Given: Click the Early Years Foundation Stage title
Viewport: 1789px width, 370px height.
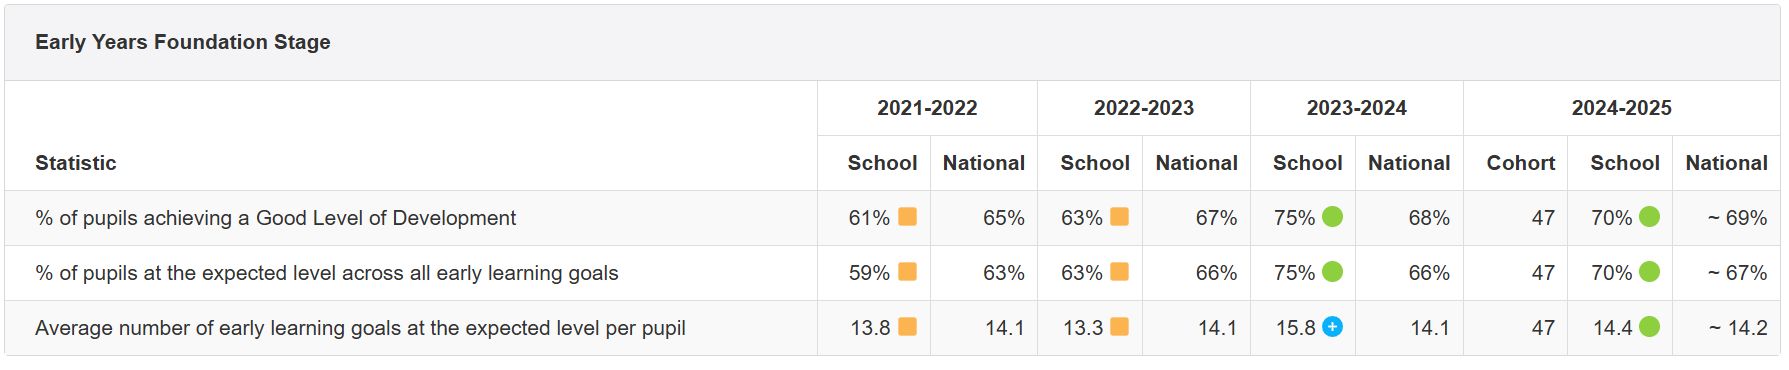Looking at the screenshot, I should [x=183, y=42].
